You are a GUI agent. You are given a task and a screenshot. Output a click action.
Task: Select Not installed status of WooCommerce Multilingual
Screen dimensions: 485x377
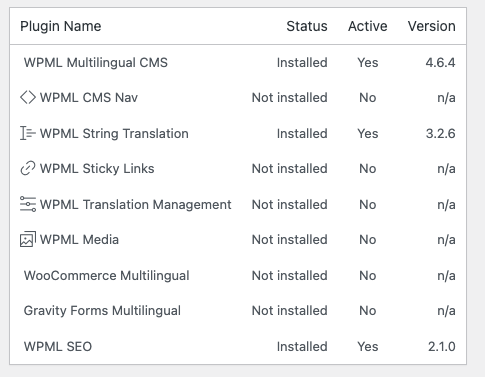289,275
